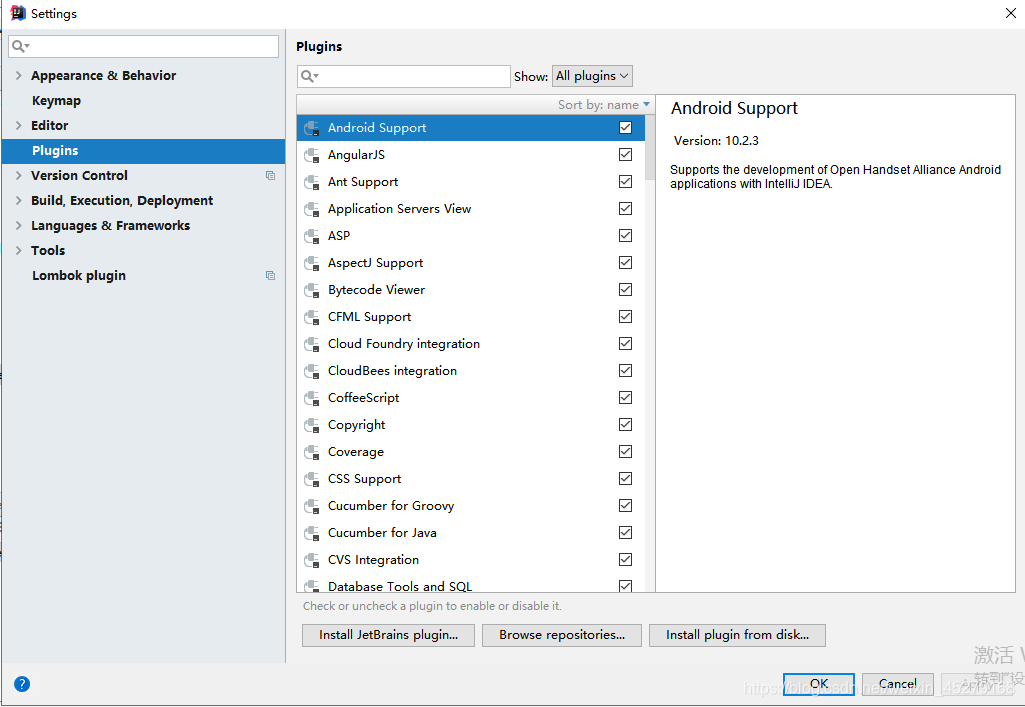Select the CSS Support plugin row
1025x707 pixels.
pos(471,478)
